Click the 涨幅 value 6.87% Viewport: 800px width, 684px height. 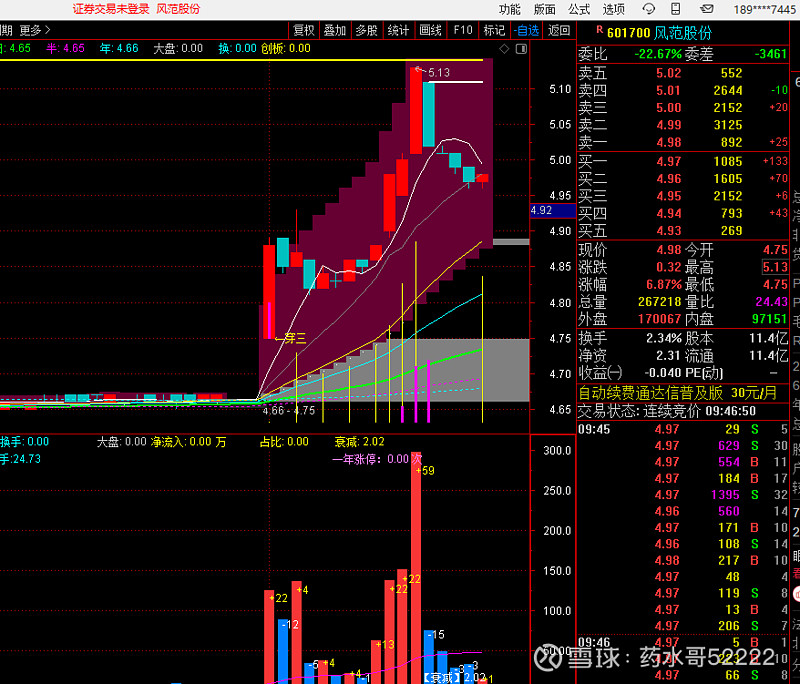point(664,284)
